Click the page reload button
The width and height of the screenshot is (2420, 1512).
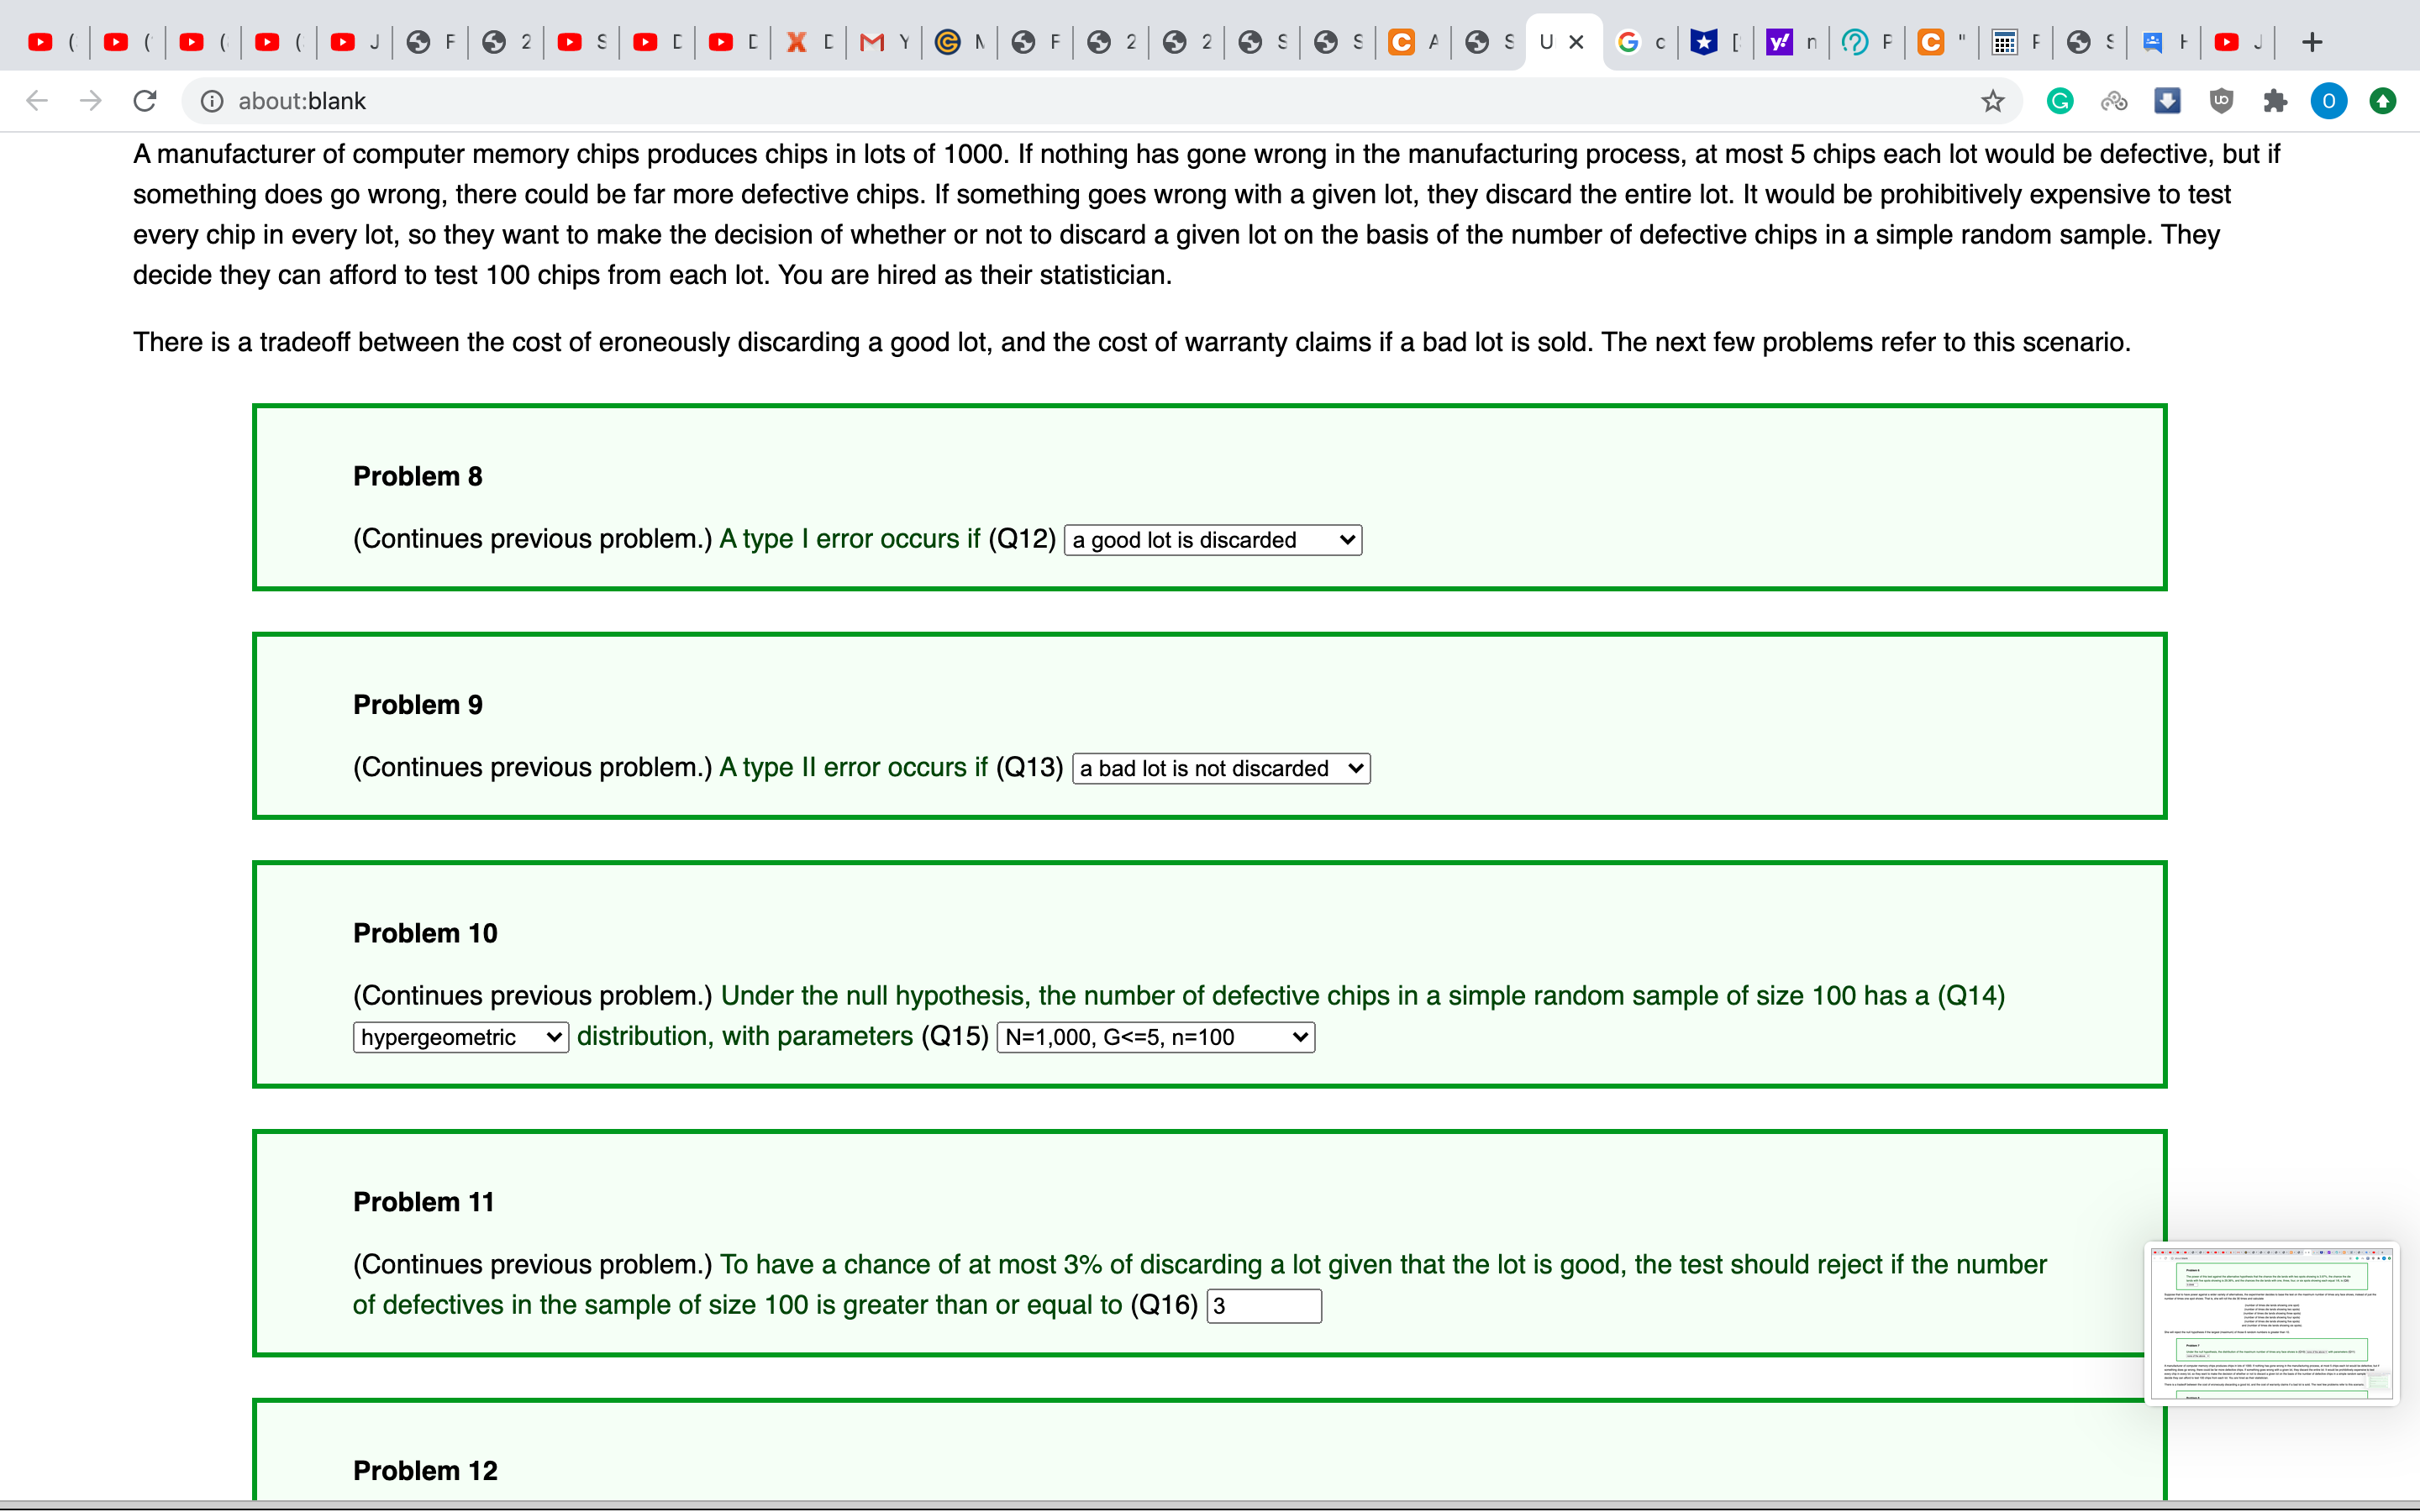click(145, 100)
